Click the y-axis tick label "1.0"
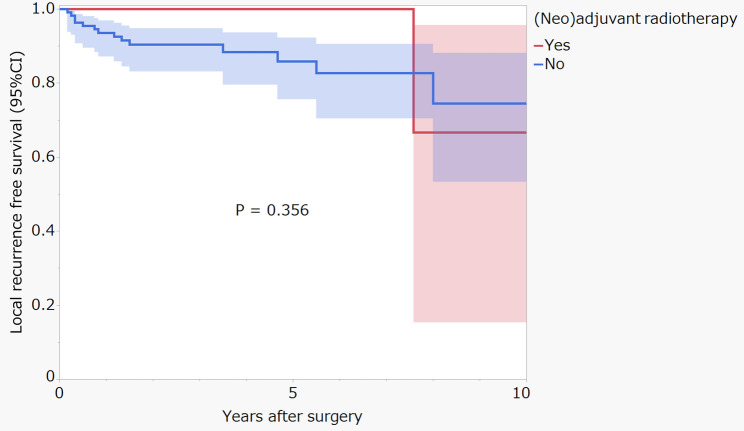This screenshot has height=431, width=744. coord(42,9)
